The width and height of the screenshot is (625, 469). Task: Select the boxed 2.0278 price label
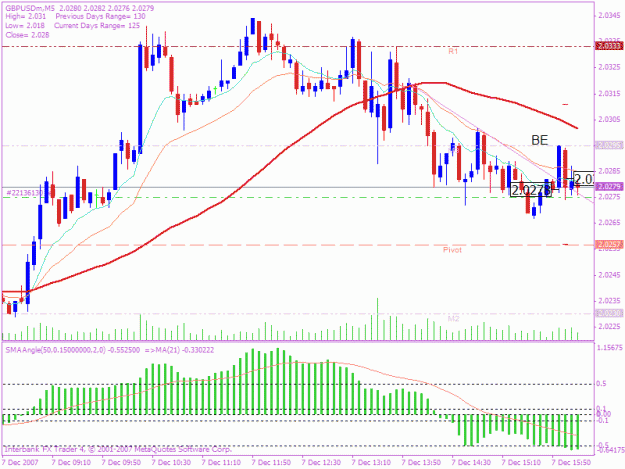pyautogui.click(x=531, y=190)
